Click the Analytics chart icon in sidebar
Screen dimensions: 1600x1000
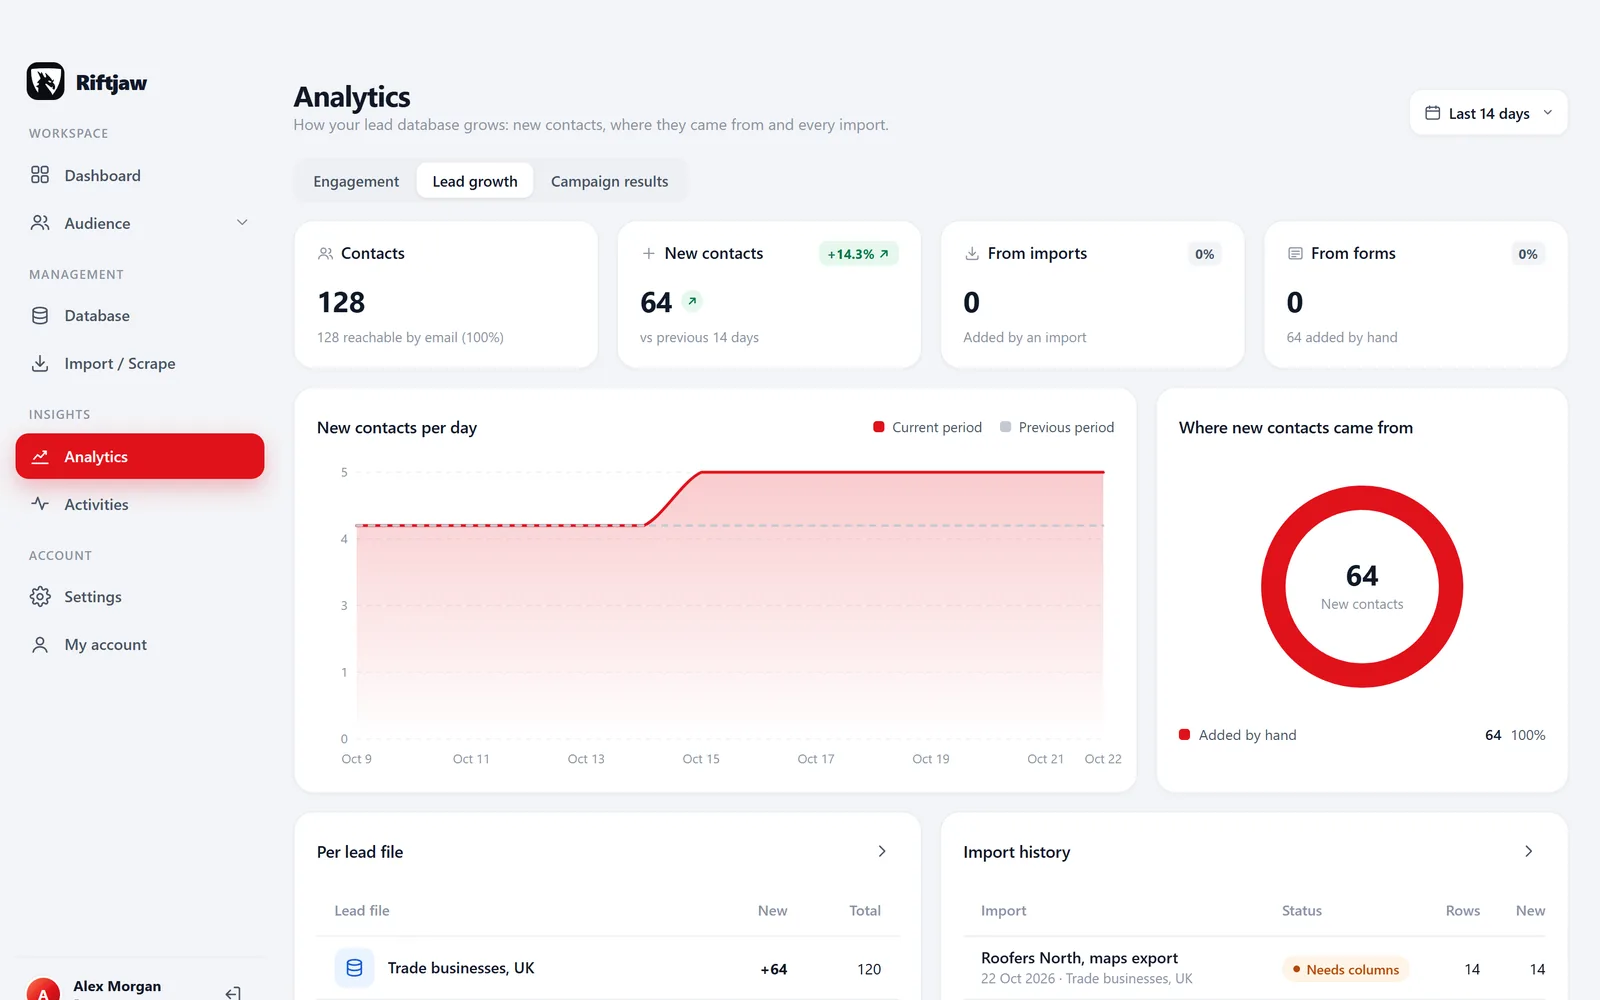[40, 456]
